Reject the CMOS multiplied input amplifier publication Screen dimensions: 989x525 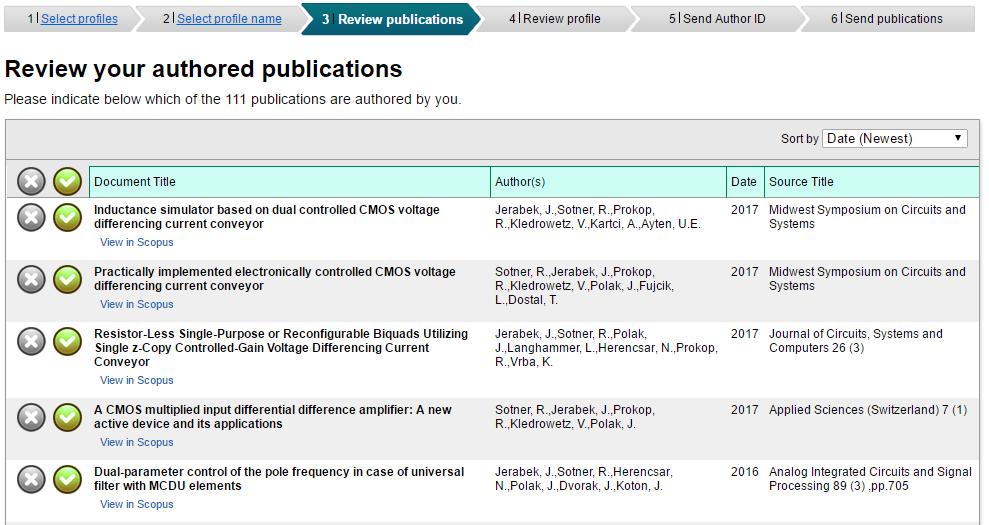pos(32,417)
